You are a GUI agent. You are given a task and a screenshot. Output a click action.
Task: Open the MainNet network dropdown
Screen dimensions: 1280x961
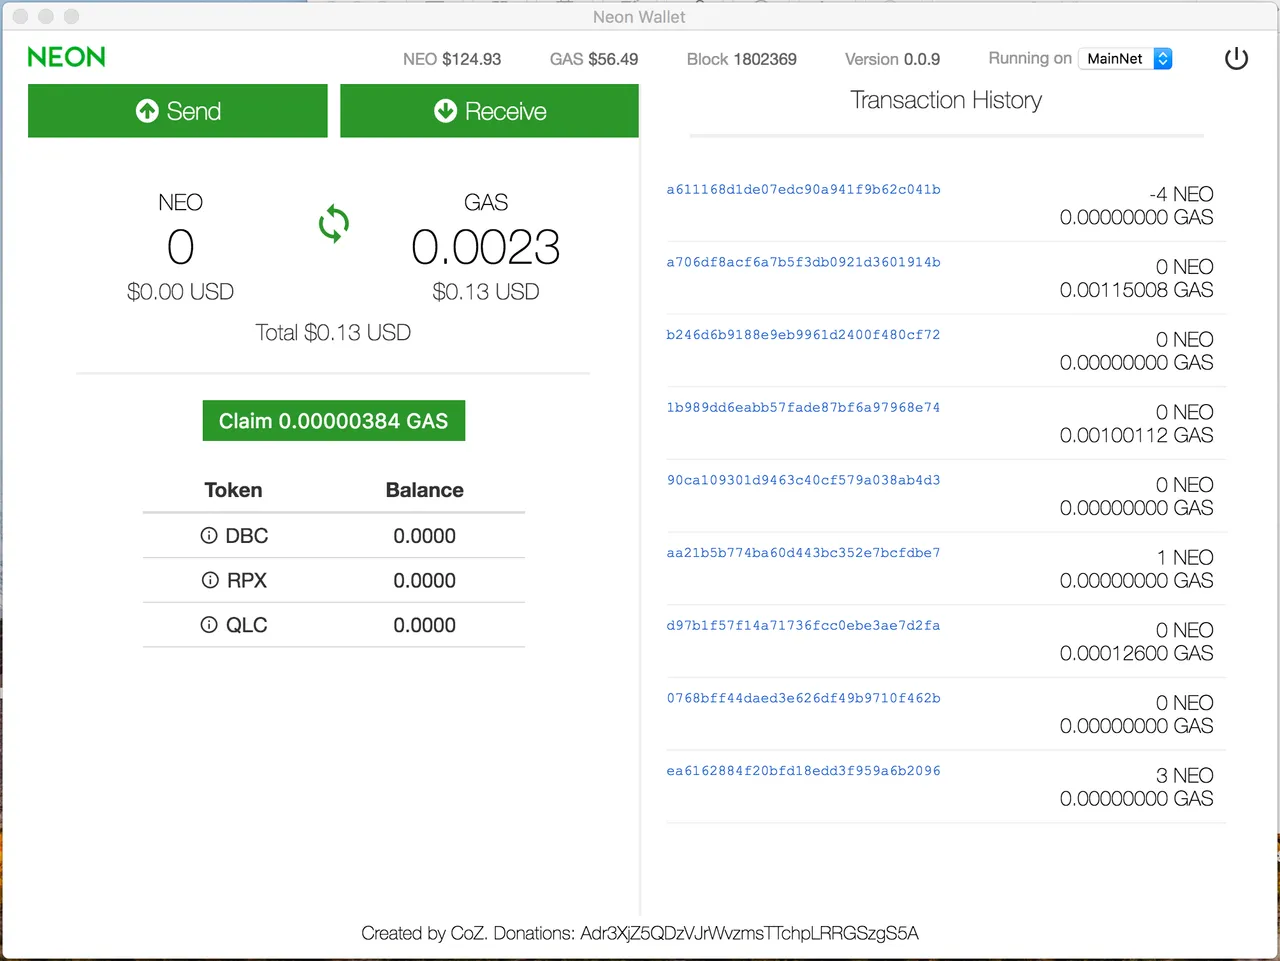tap(1126, 59)
